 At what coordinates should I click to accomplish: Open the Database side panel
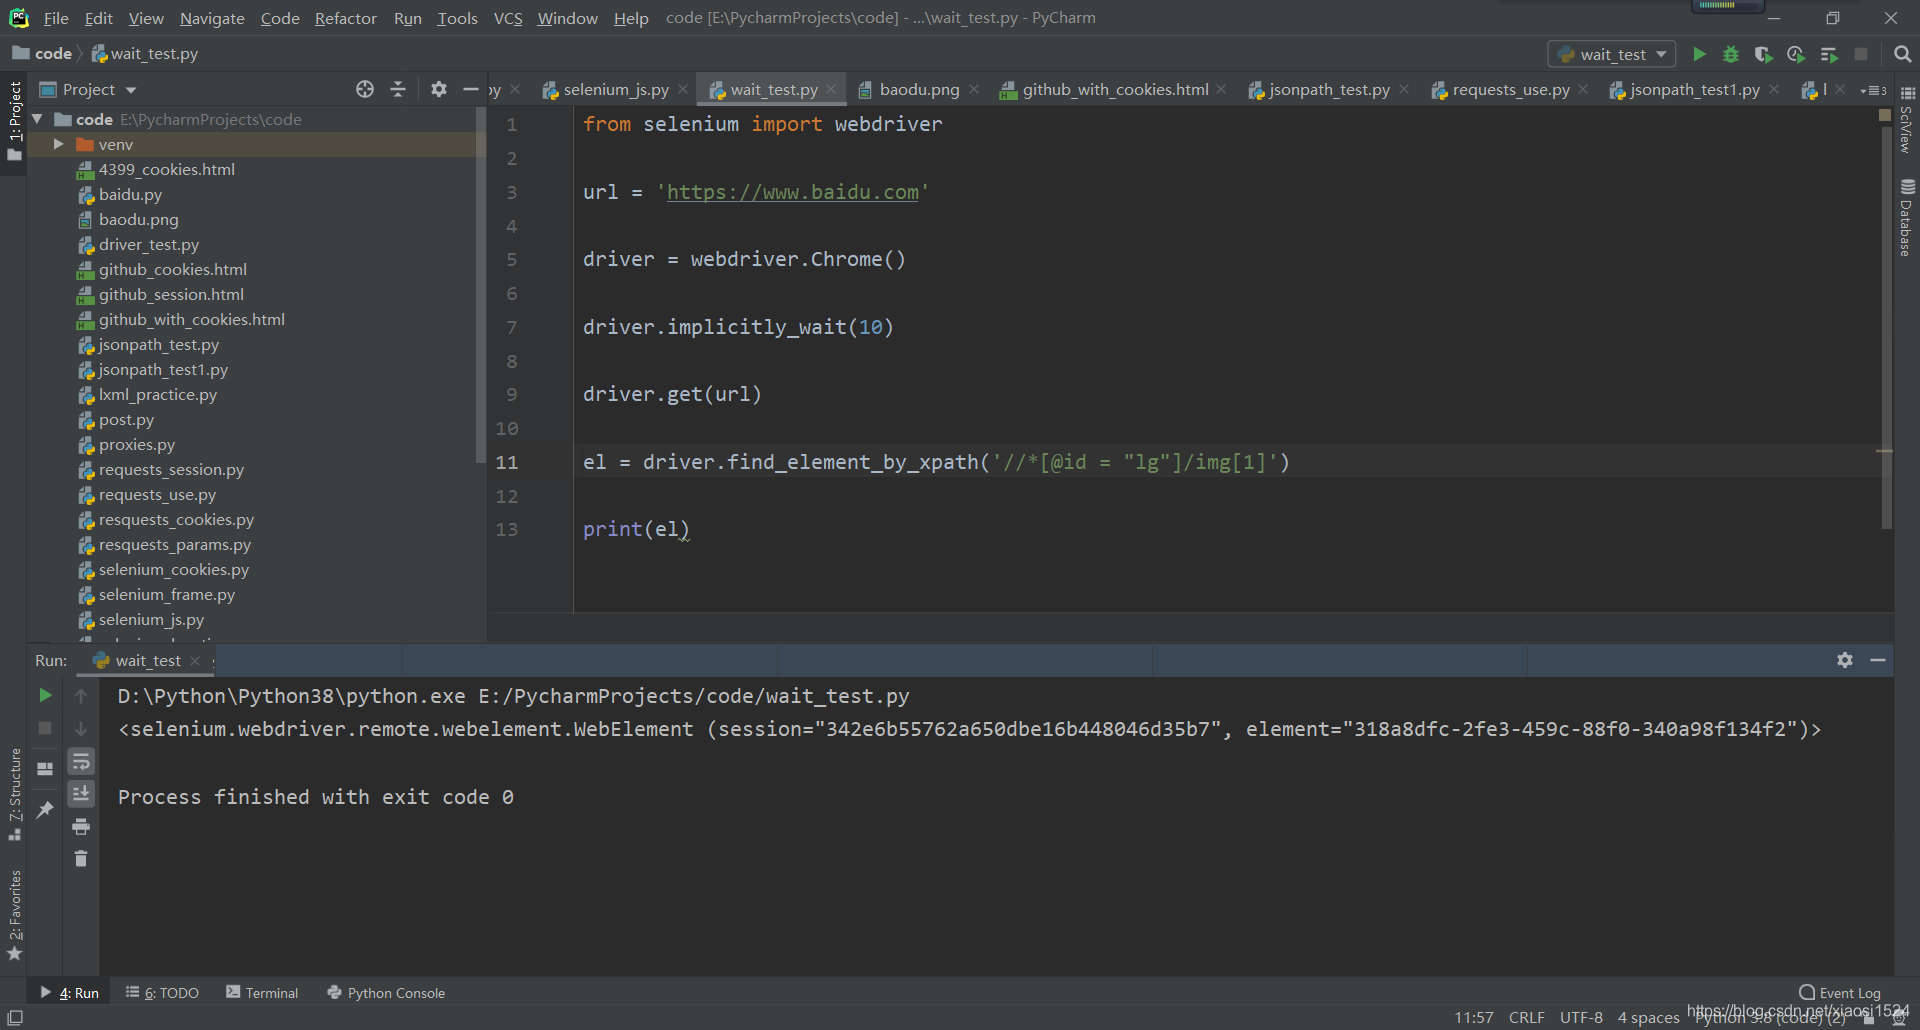1907,217
